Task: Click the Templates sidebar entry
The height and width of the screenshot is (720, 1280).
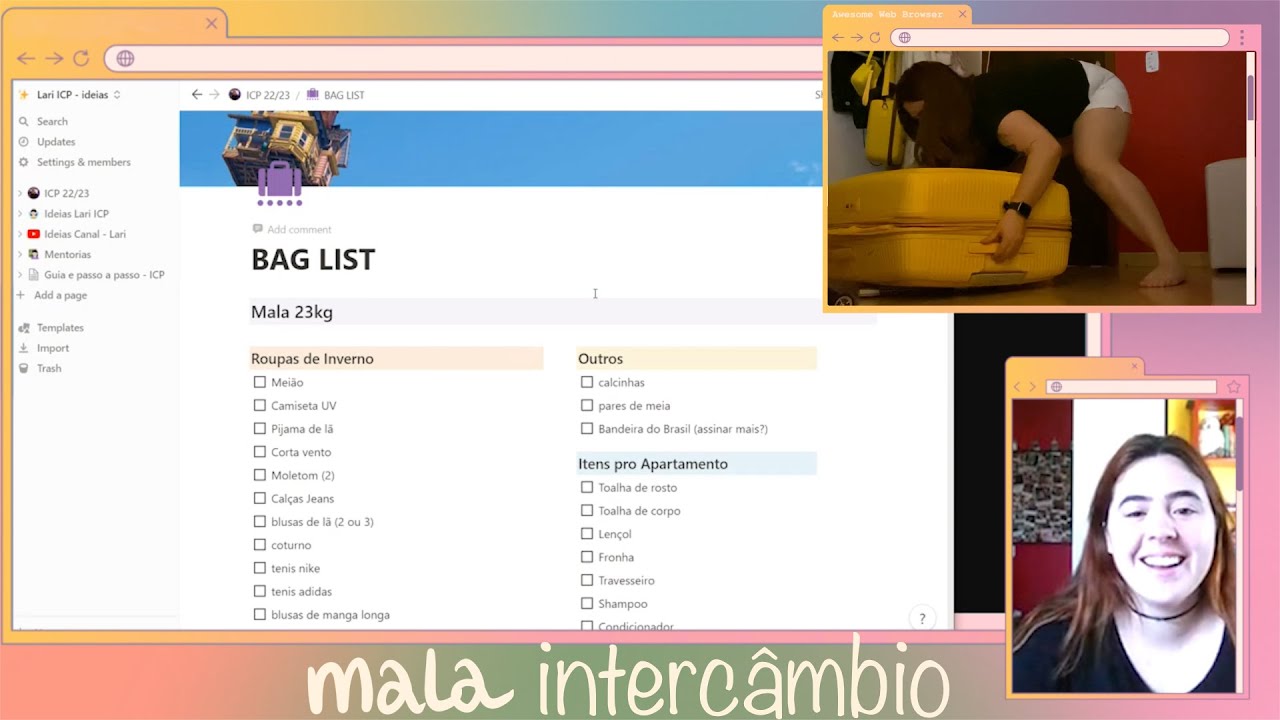Action: pos(60,328)
